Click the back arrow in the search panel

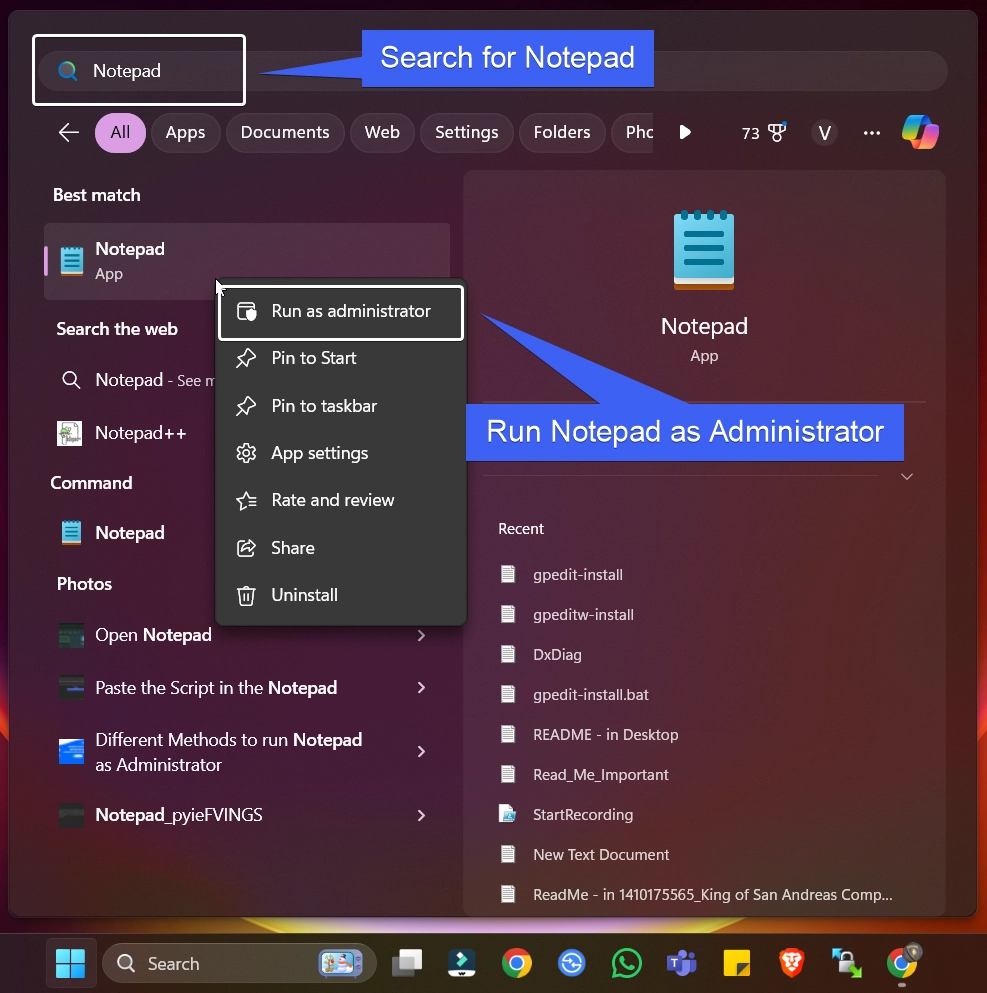coord(68,132)
